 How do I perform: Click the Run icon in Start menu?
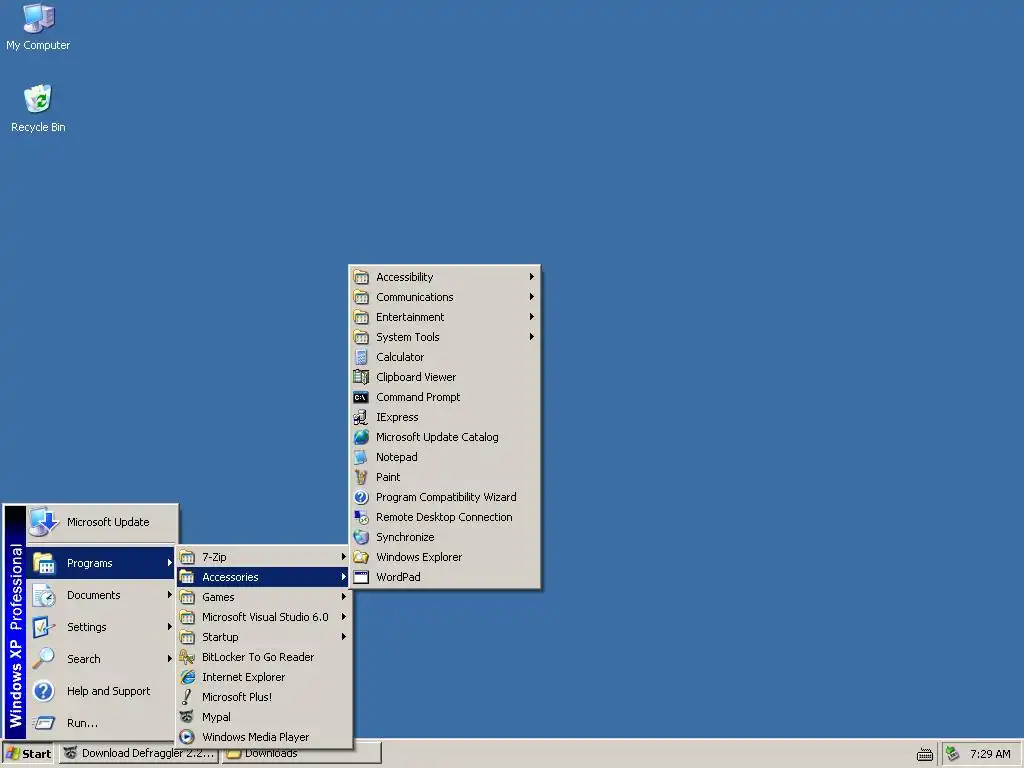click(x=44, y=723)
